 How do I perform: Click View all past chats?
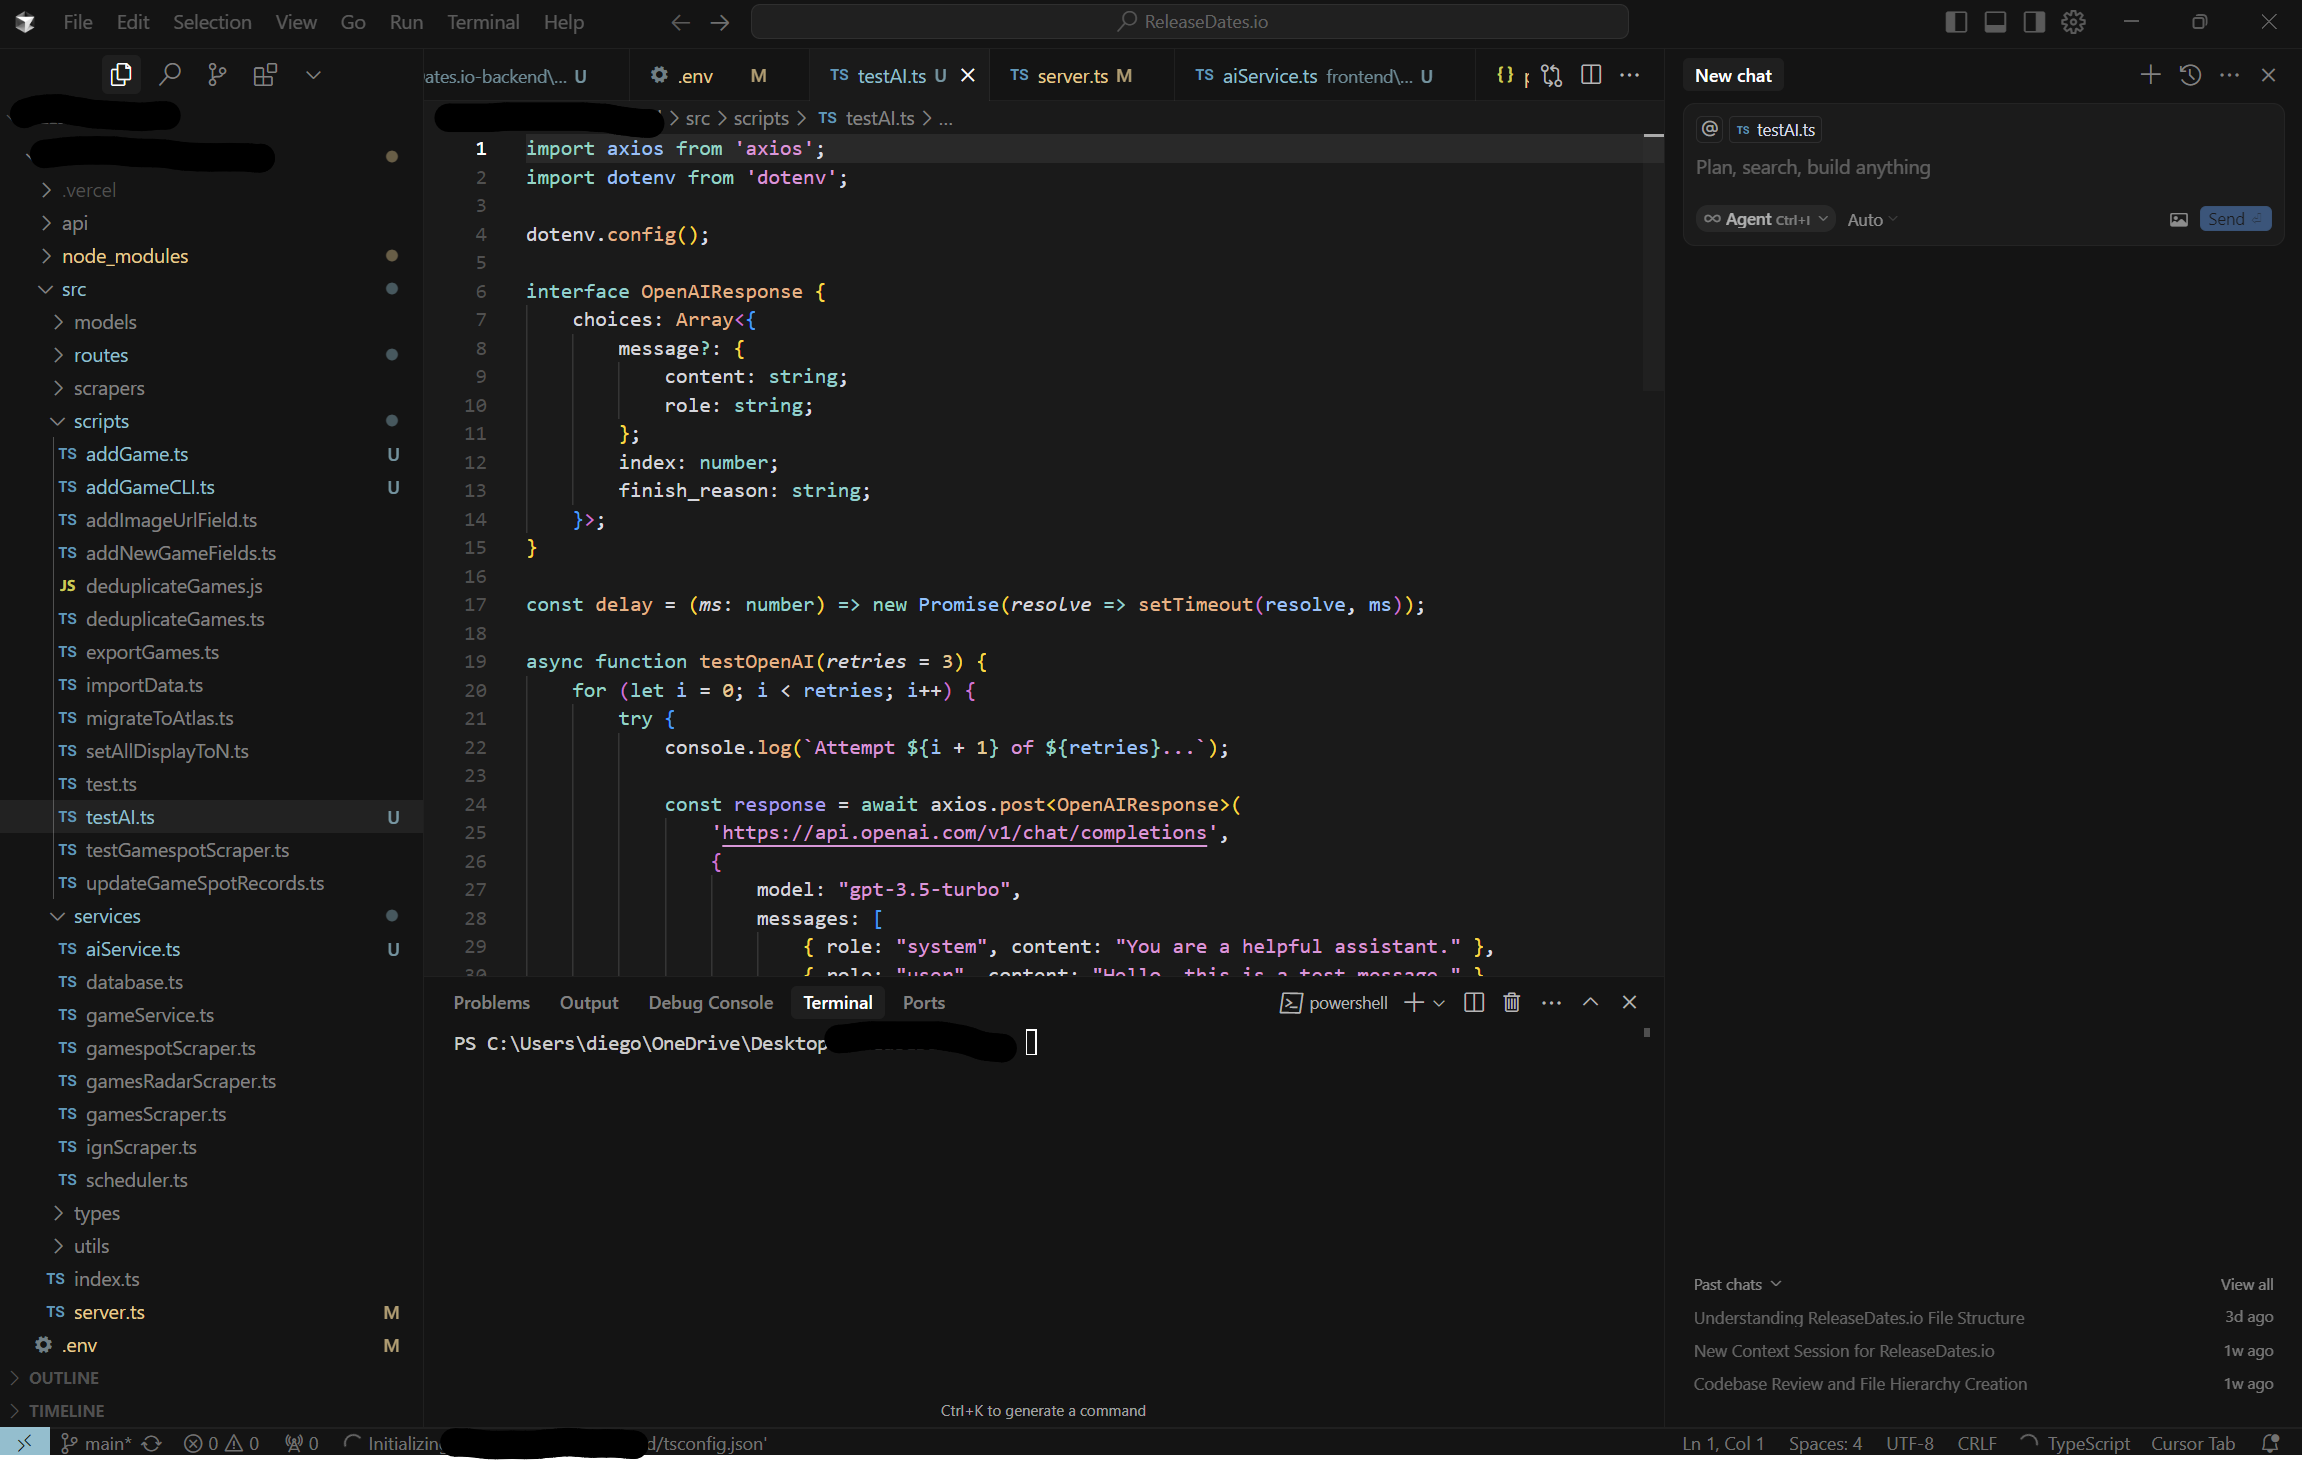click(2246, 1284)
